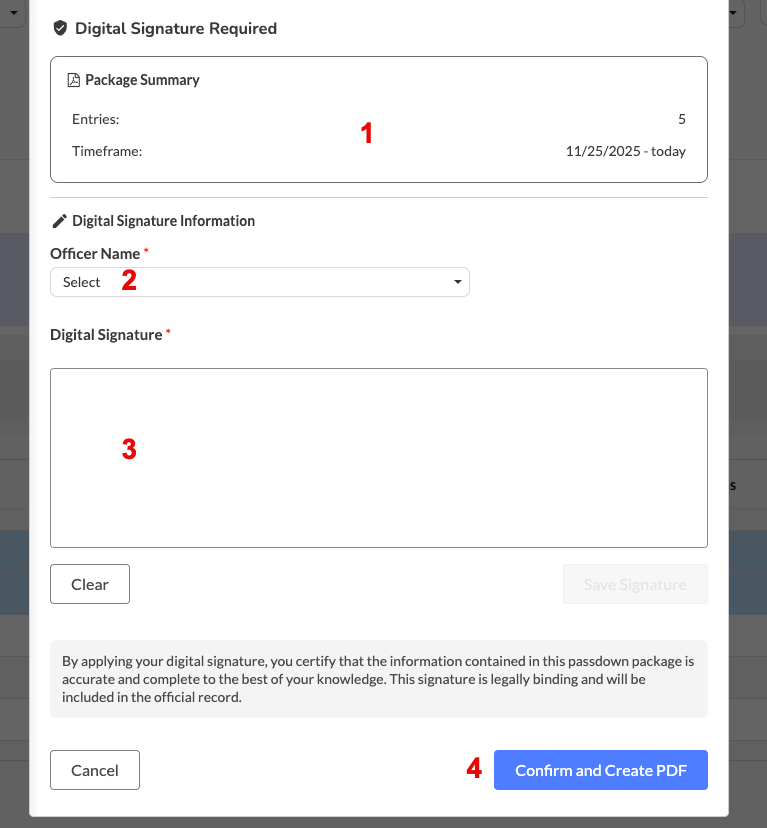Click inside the Digital Signature drawing box
This screenshot has height=828, width=767.
pyautogui.click(x=378, y=457)
